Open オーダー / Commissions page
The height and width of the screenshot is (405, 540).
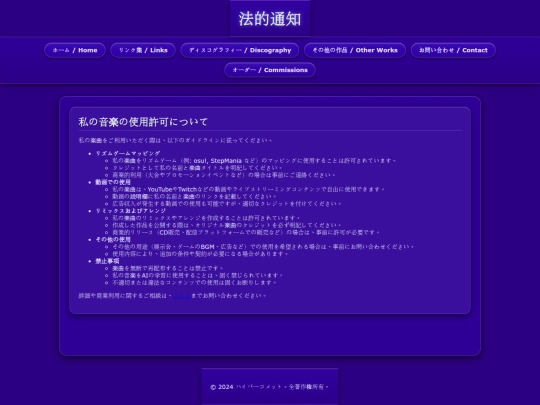(x=270, y=70)
